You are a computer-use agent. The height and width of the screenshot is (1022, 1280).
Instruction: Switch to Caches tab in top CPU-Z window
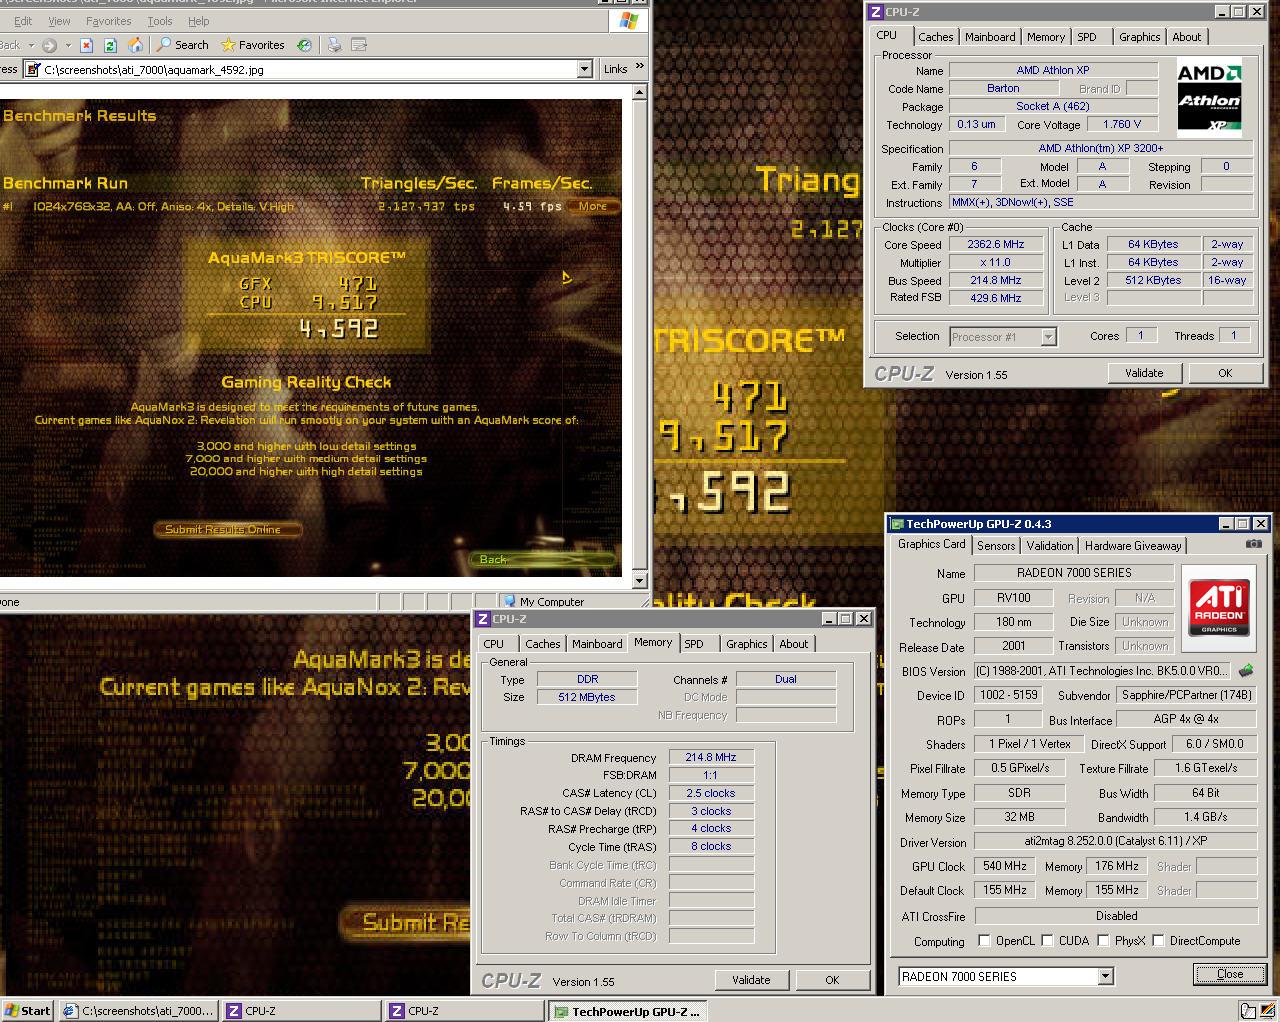point(936,37)
